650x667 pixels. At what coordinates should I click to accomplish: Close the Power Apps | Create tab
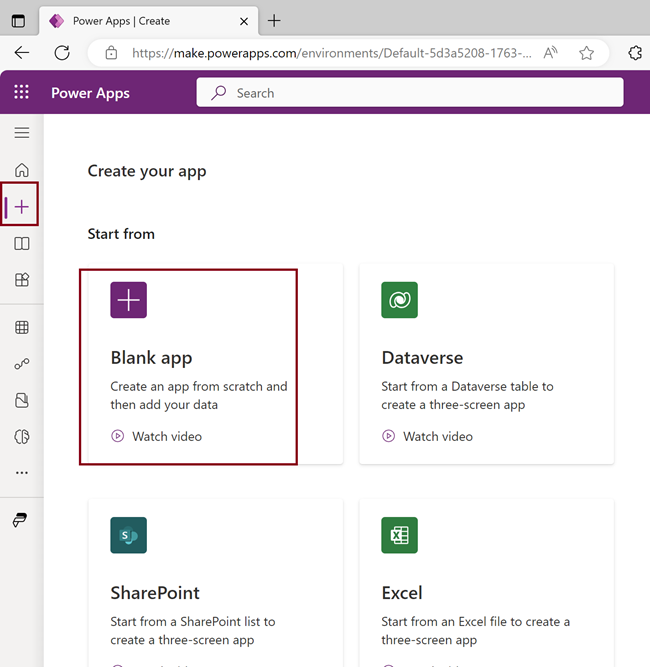tap(244, 21)
